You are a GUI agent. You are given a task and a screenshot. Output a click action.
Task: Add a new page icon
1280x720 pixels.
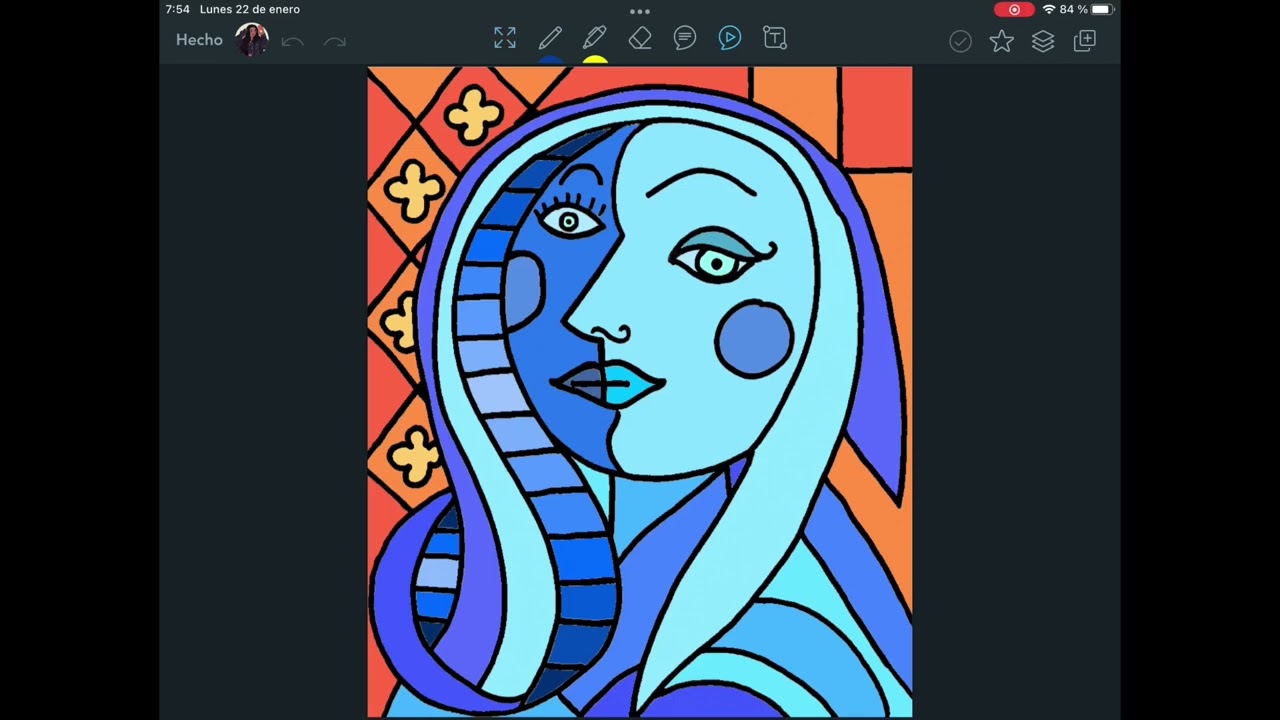(x=1085, y=41)
